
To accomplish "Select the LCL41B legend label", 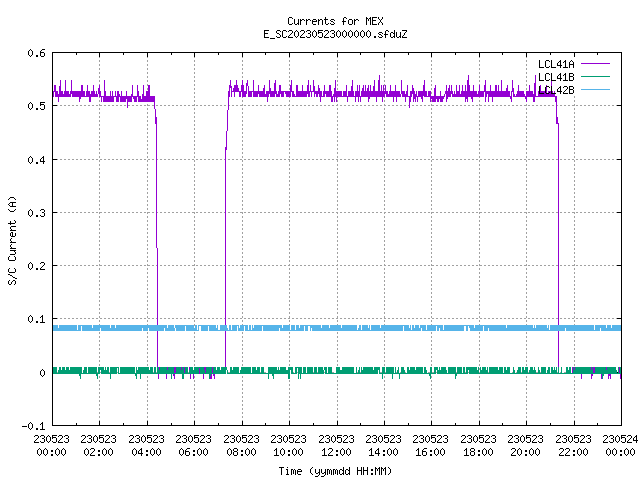I will tap(556, 77).
